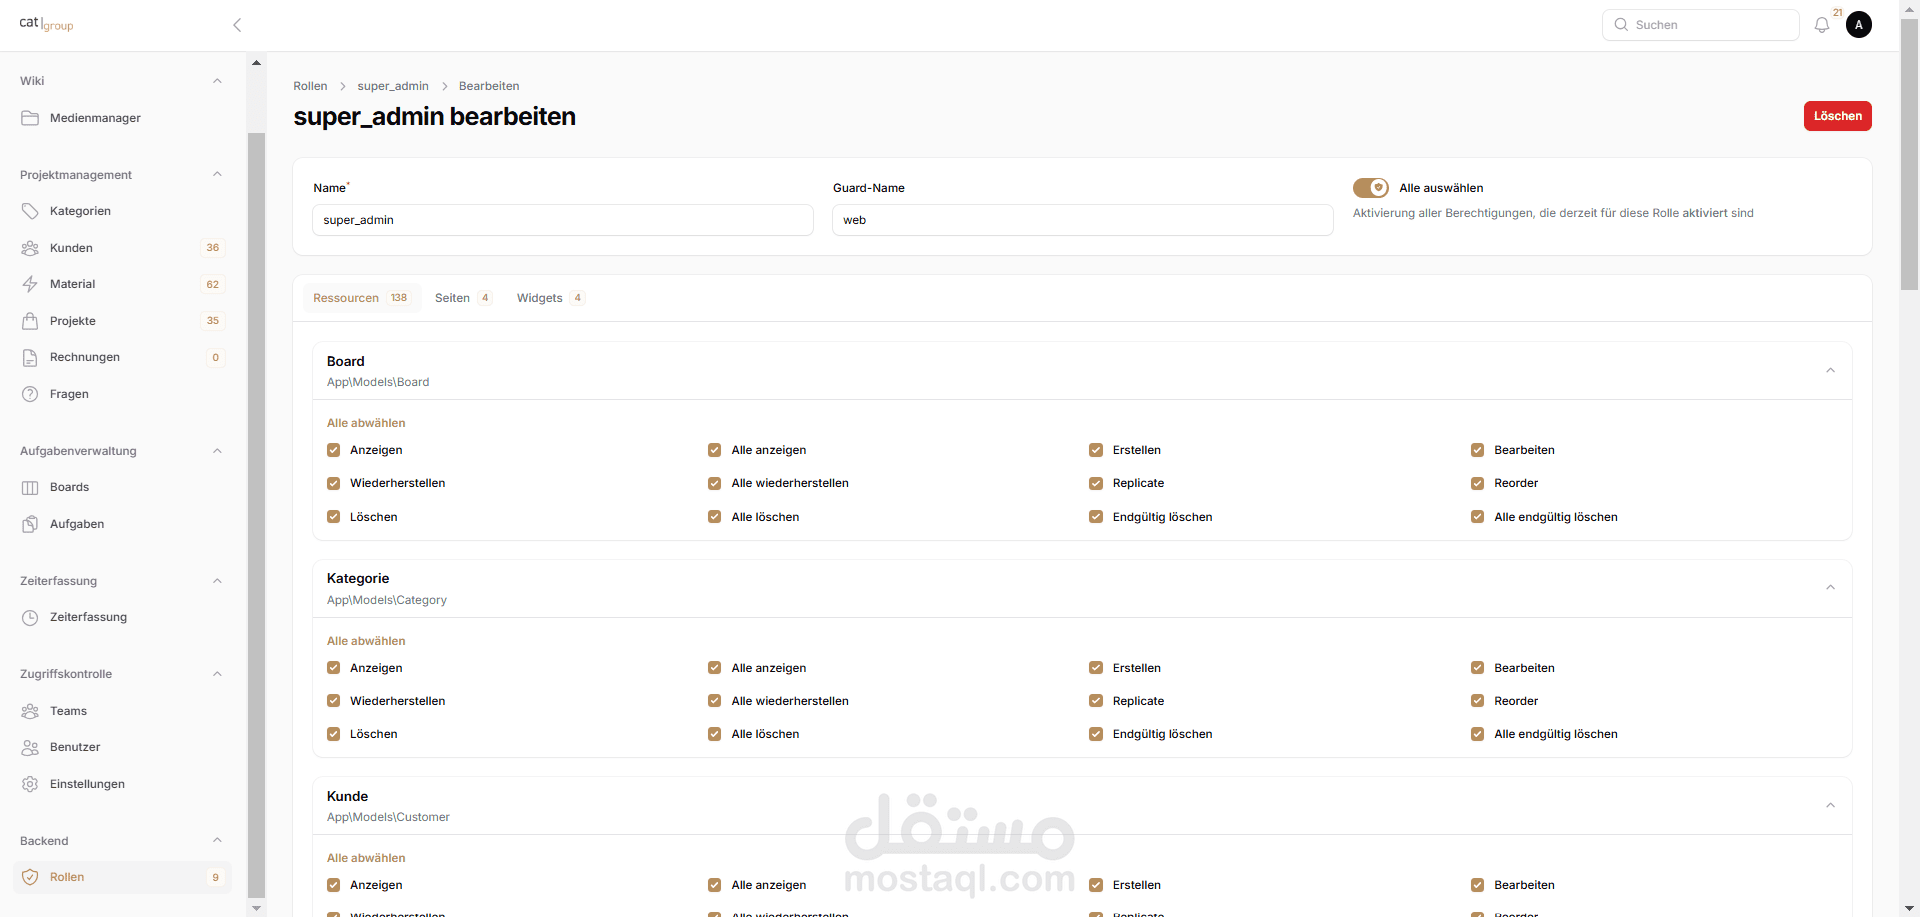Viewport: 1920px width, 917px height.
Task: Uncheck Board Bearbeiten checkbox
Action: (x=1477, y=450)
